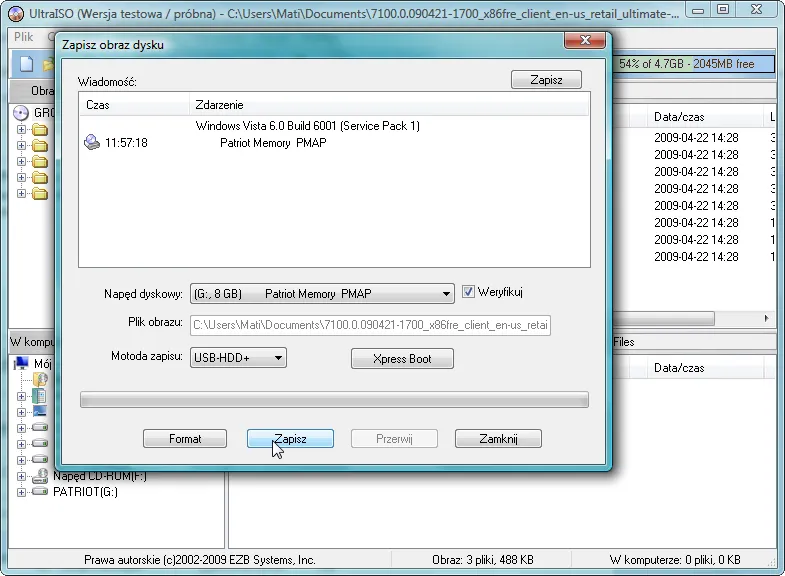Click the UltraISO app icon in the title bar

(15, 13)
